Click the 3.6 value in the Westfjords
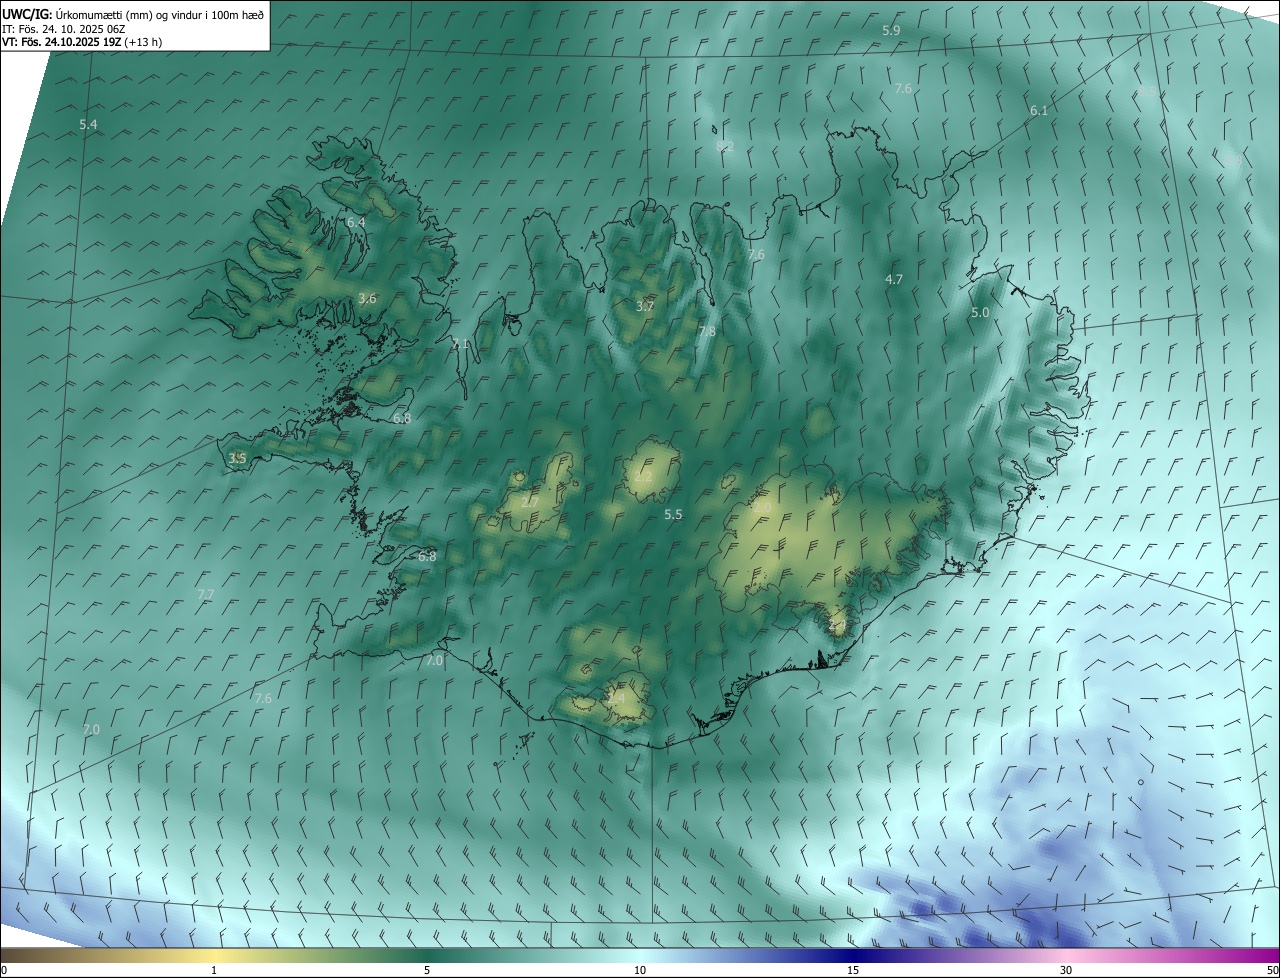Image resolution: width=1280 pixels, height=978 pixels. click(x=367, y=298)
